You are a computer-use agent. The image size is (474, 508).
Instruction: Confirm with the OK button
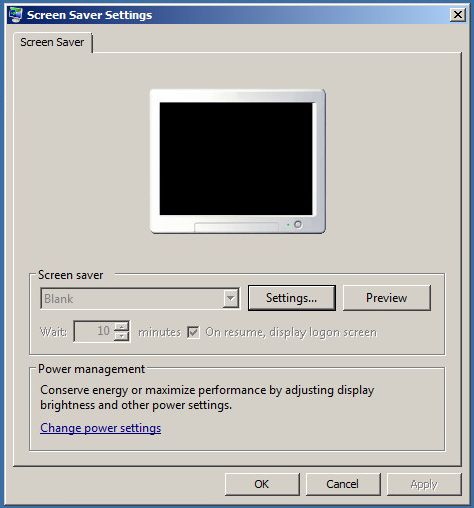262,484
